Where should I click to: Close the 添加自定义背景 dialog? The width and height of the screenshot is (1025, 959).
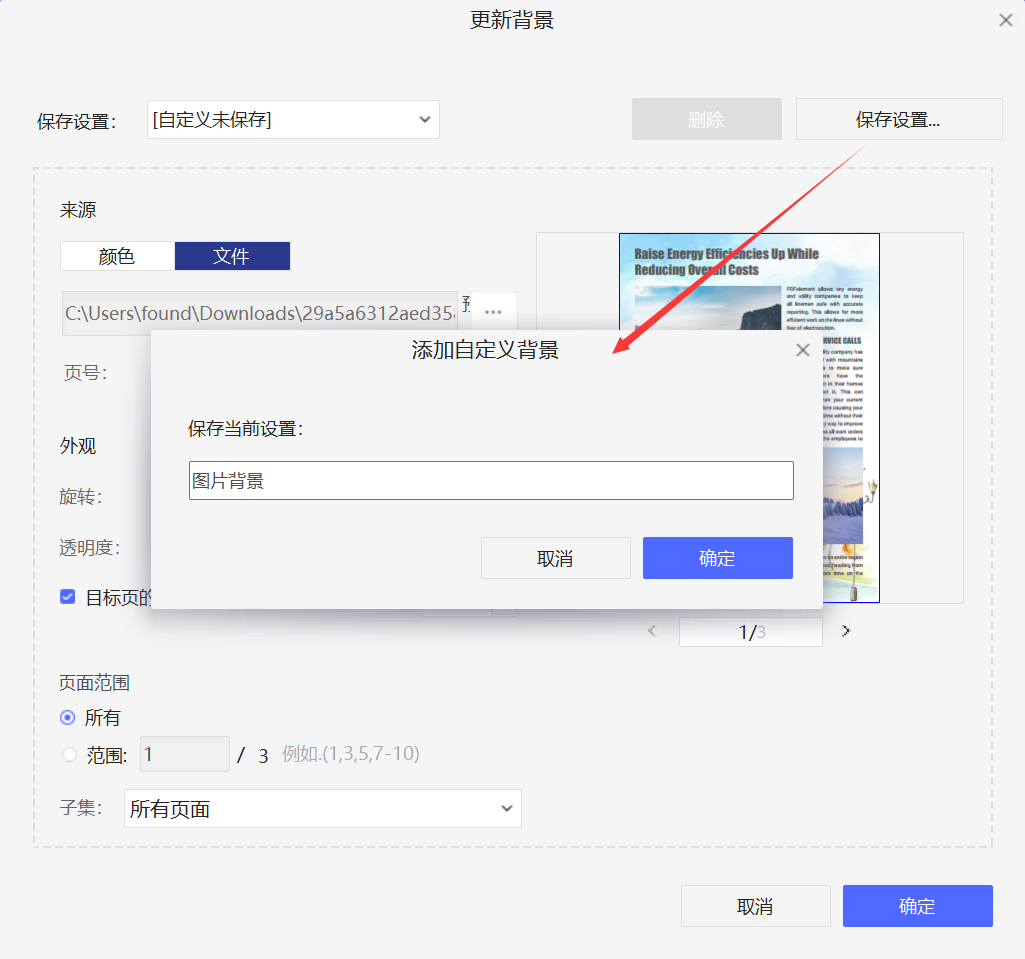(802, 350)
